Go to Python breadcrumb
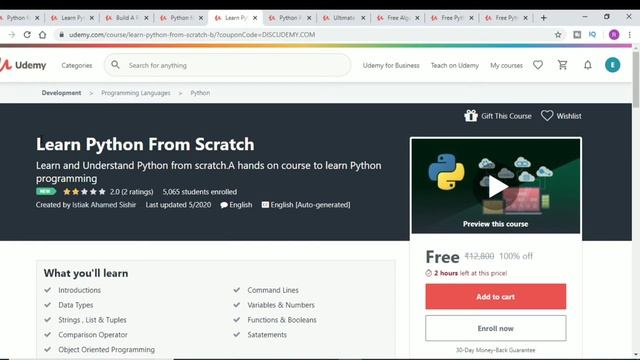This screenshot has width=640, height=360. tap(200, 93)
